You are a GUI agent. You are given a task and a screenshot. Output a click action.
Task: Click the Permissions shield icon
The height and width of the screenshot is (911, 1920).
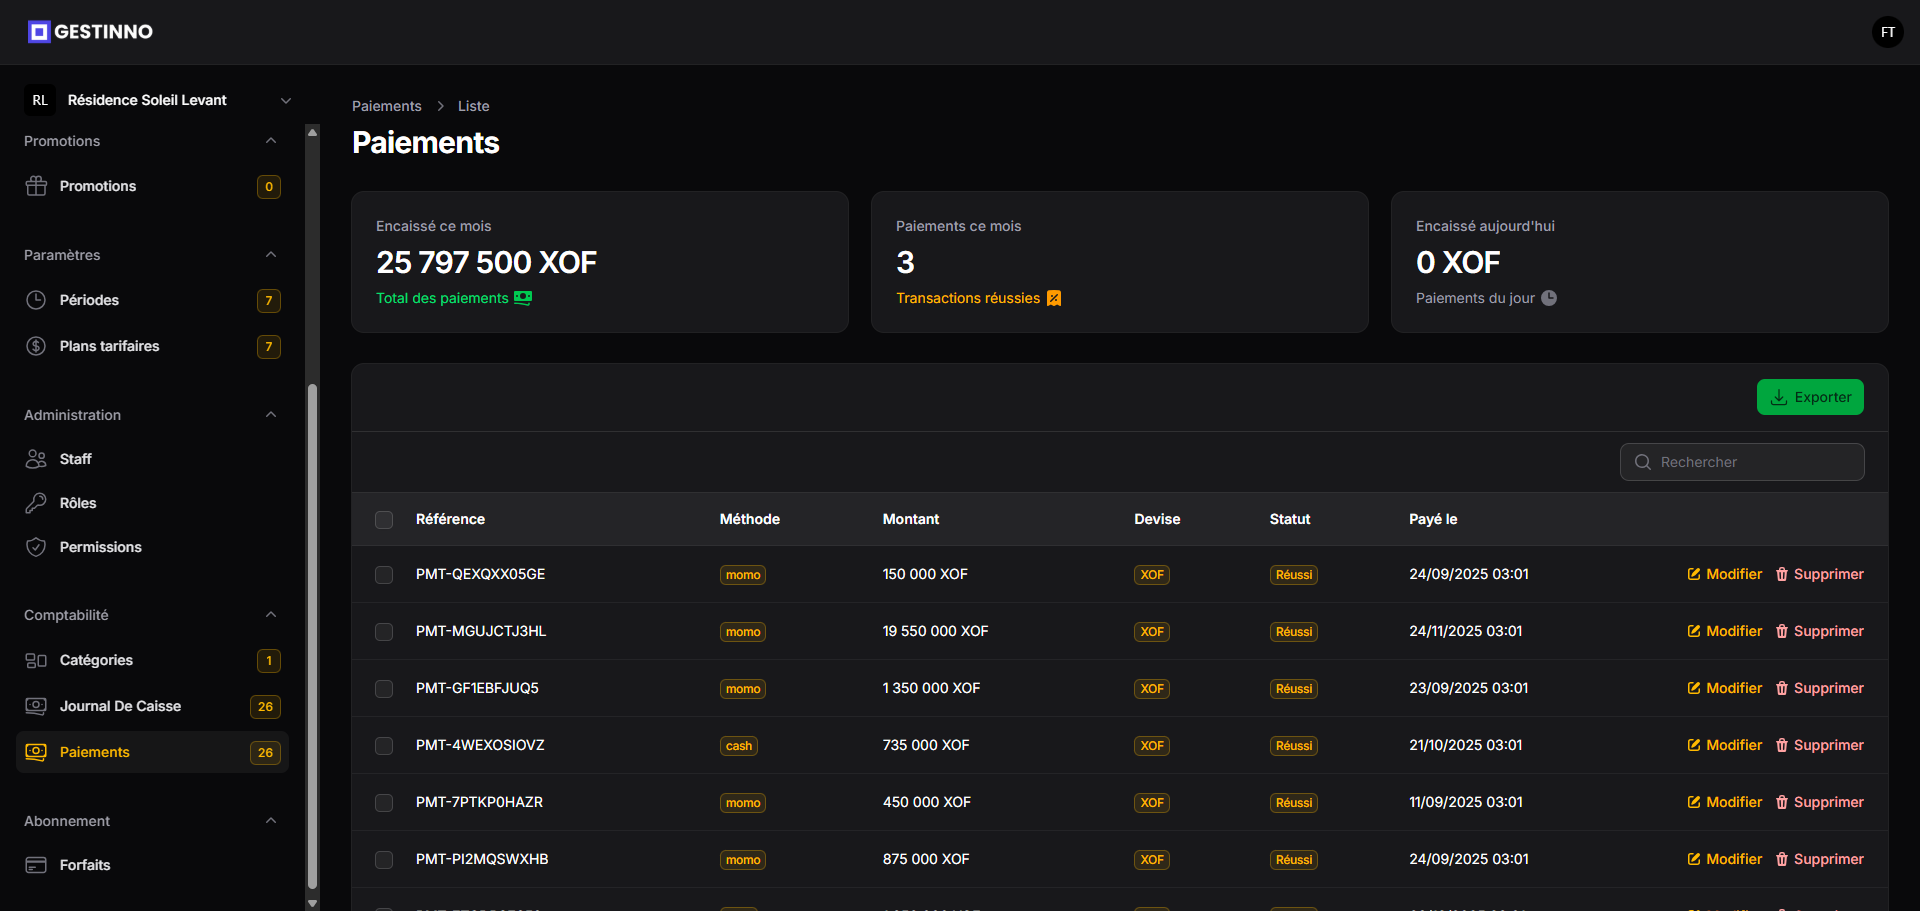(36, 547)
